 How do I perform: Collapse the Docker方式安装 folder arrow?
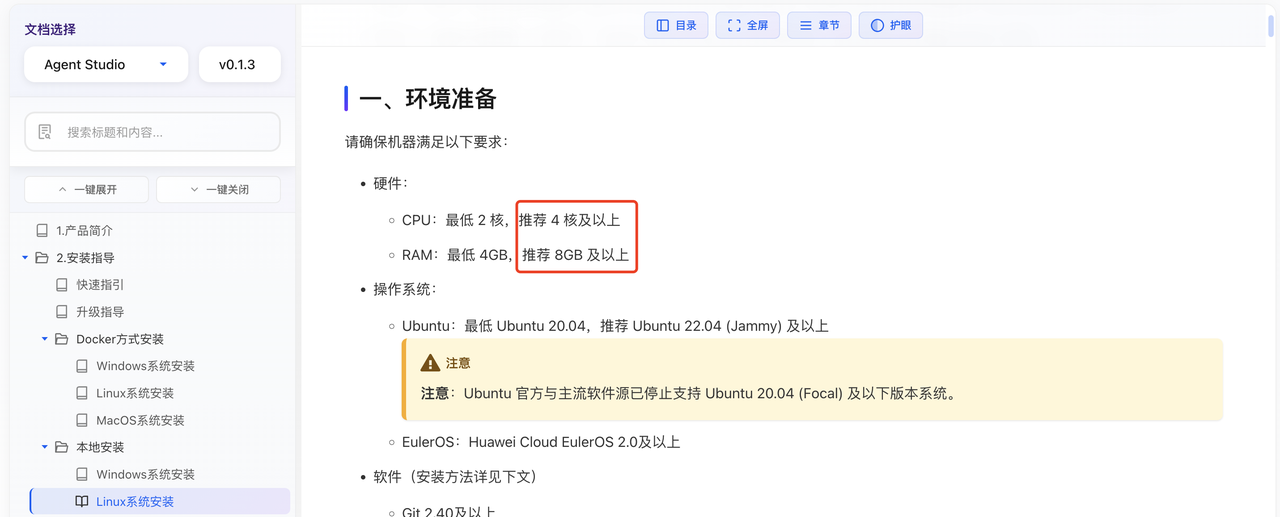45,339
